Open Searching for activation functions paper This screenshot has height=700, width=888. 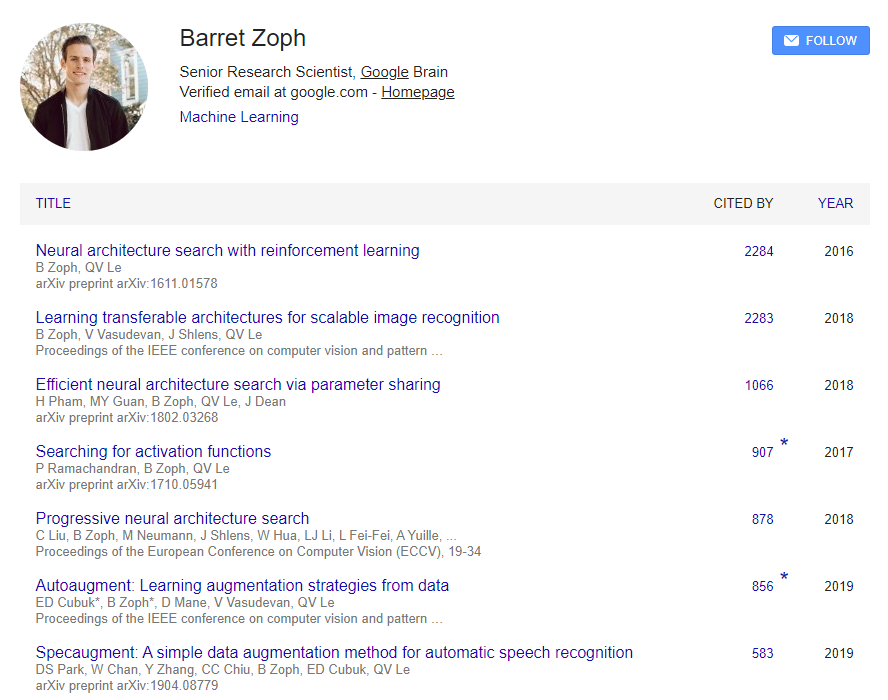click(153, 451)
